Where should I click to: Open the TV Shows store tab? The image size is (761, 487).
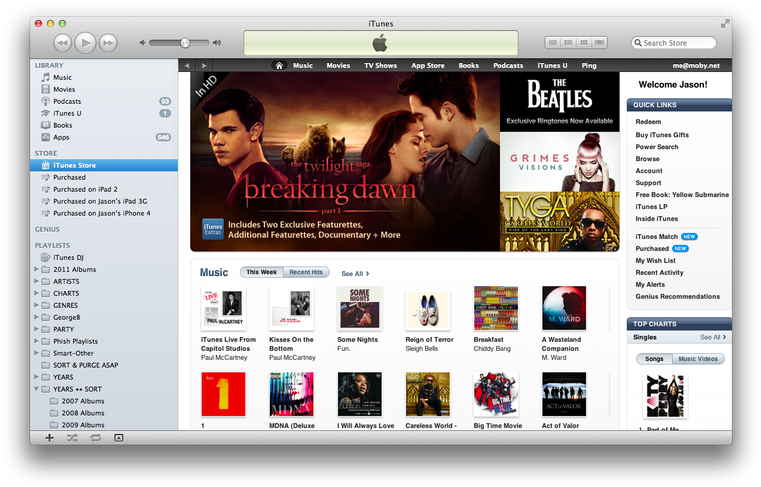pyautogui.click(x=380, y=66)
